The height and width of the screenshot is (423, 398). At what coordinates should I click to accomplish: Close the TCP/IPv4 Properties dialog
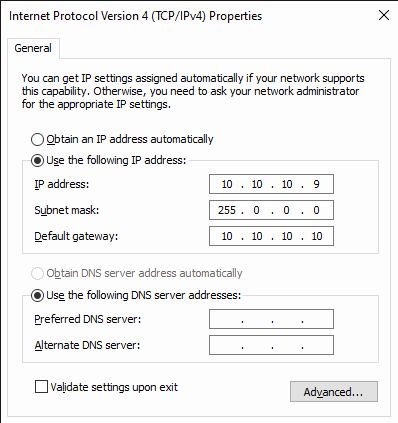[384, 15]
